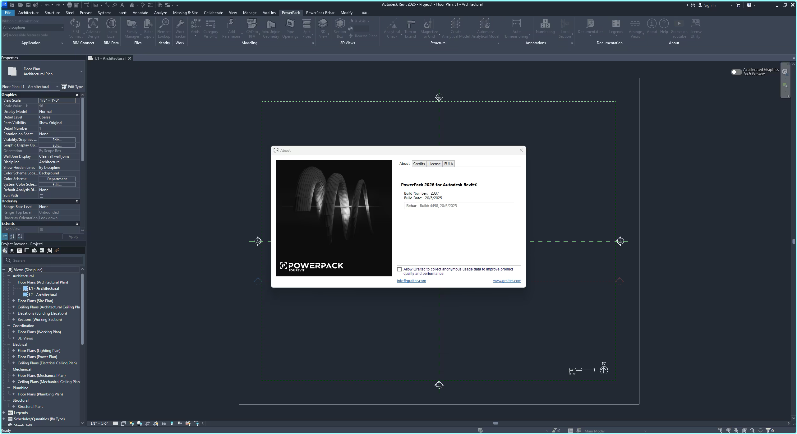Click the Section Box ribbon icon
Screen dimensions: 797x434
point(340,25)
